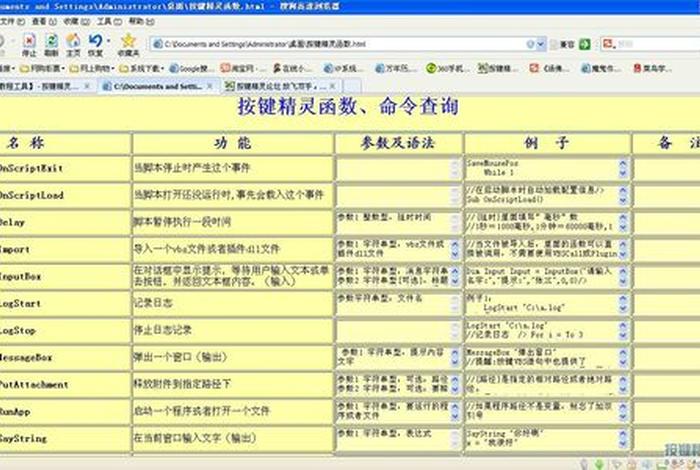The height and width of the screenshot is (470, 700).
Task: Click the 停止日志记录 description
Action: pos(163,330)
